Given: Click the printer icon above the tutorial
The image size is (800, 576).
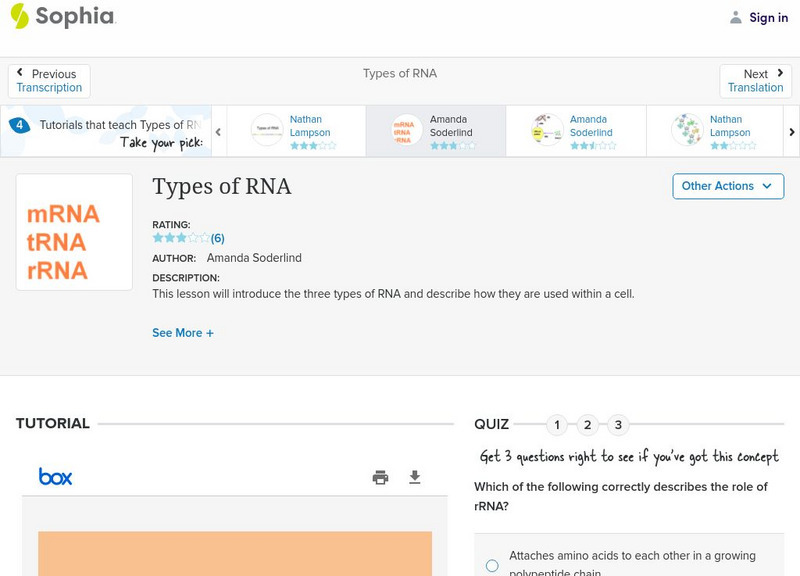Looking at the screenshot, I should click(380, 478).
